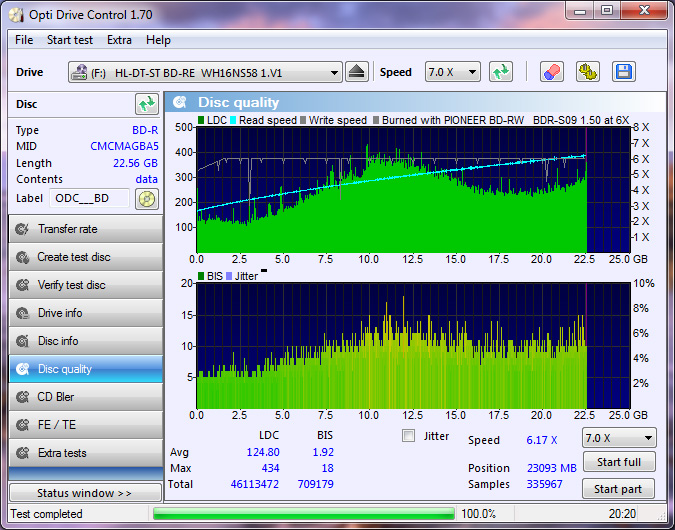Image resolution: width=675 pixels, height=530 pixels.
Task: Open the CD Bler test
Action: click(84, 397)
